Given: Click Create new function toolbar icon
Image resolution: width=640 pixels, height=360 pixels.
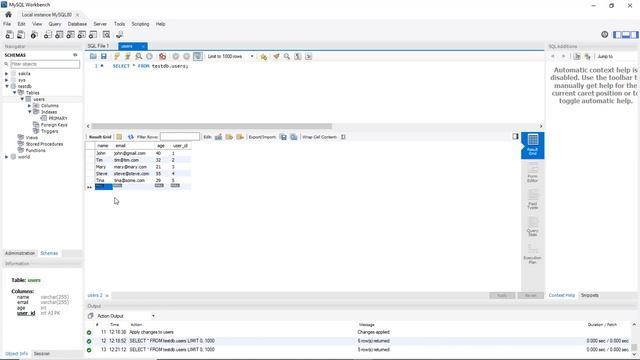Looking at the screenshot, I should (93, 35).
